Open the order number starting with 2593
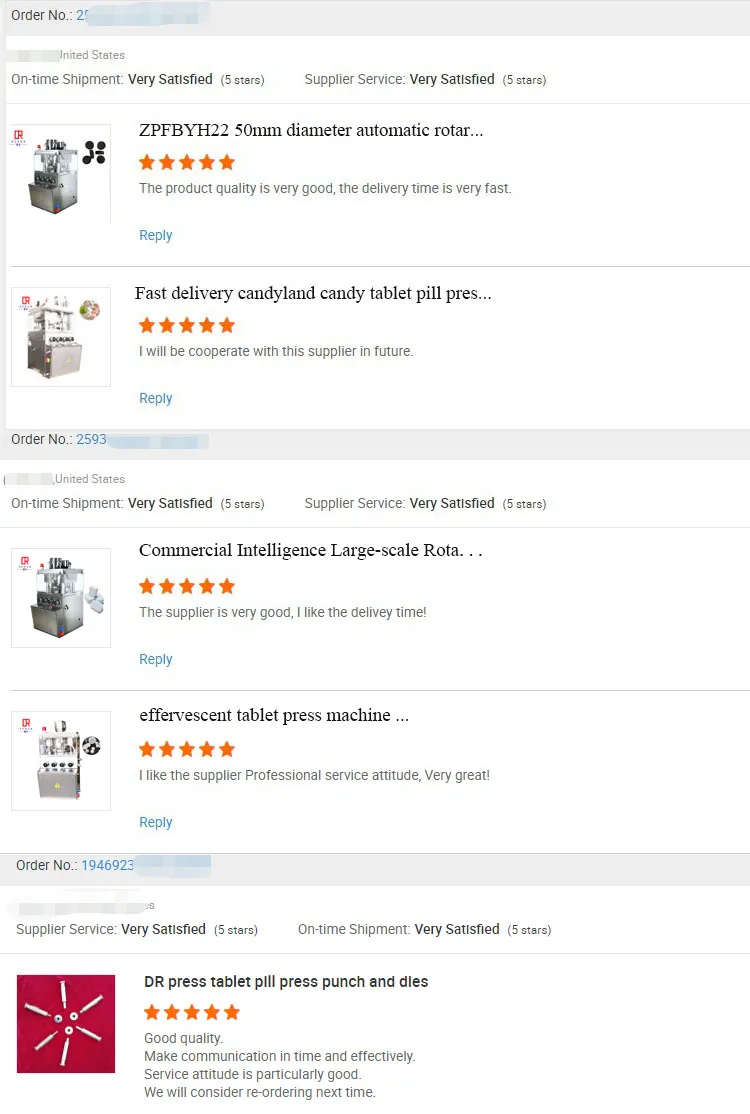 pos(91,440)
